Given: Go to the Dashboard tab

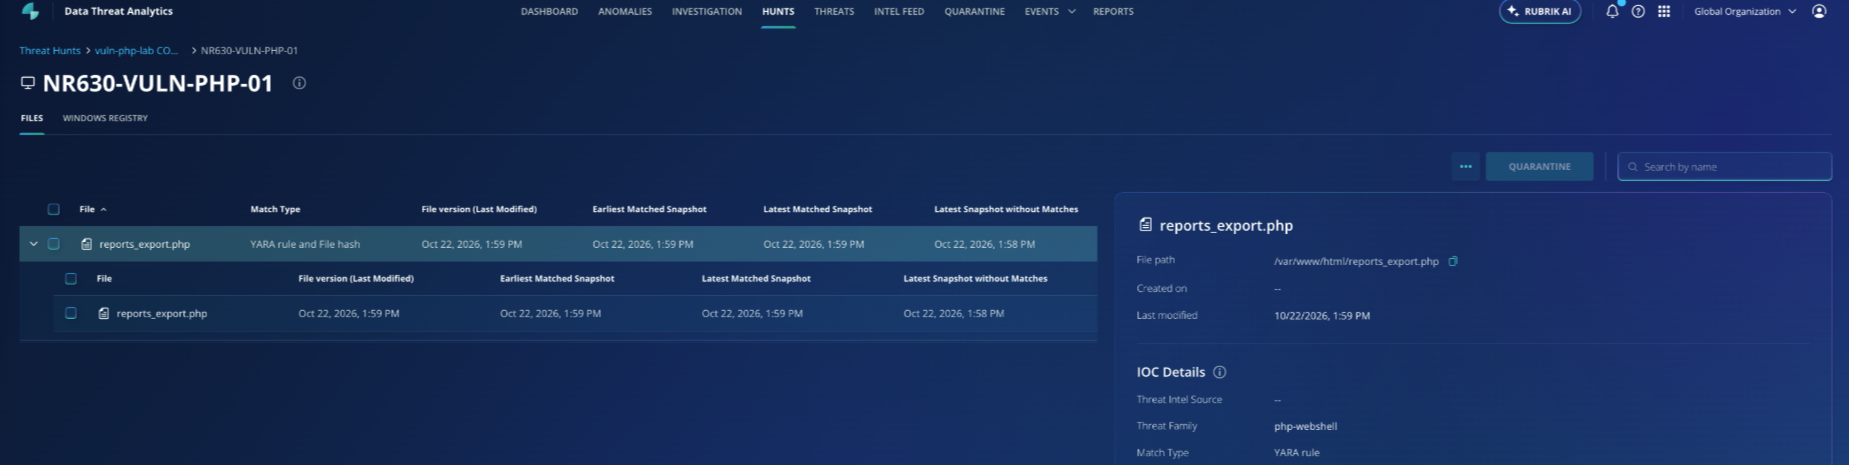Looking at the screenshot, I should (549, 12).
